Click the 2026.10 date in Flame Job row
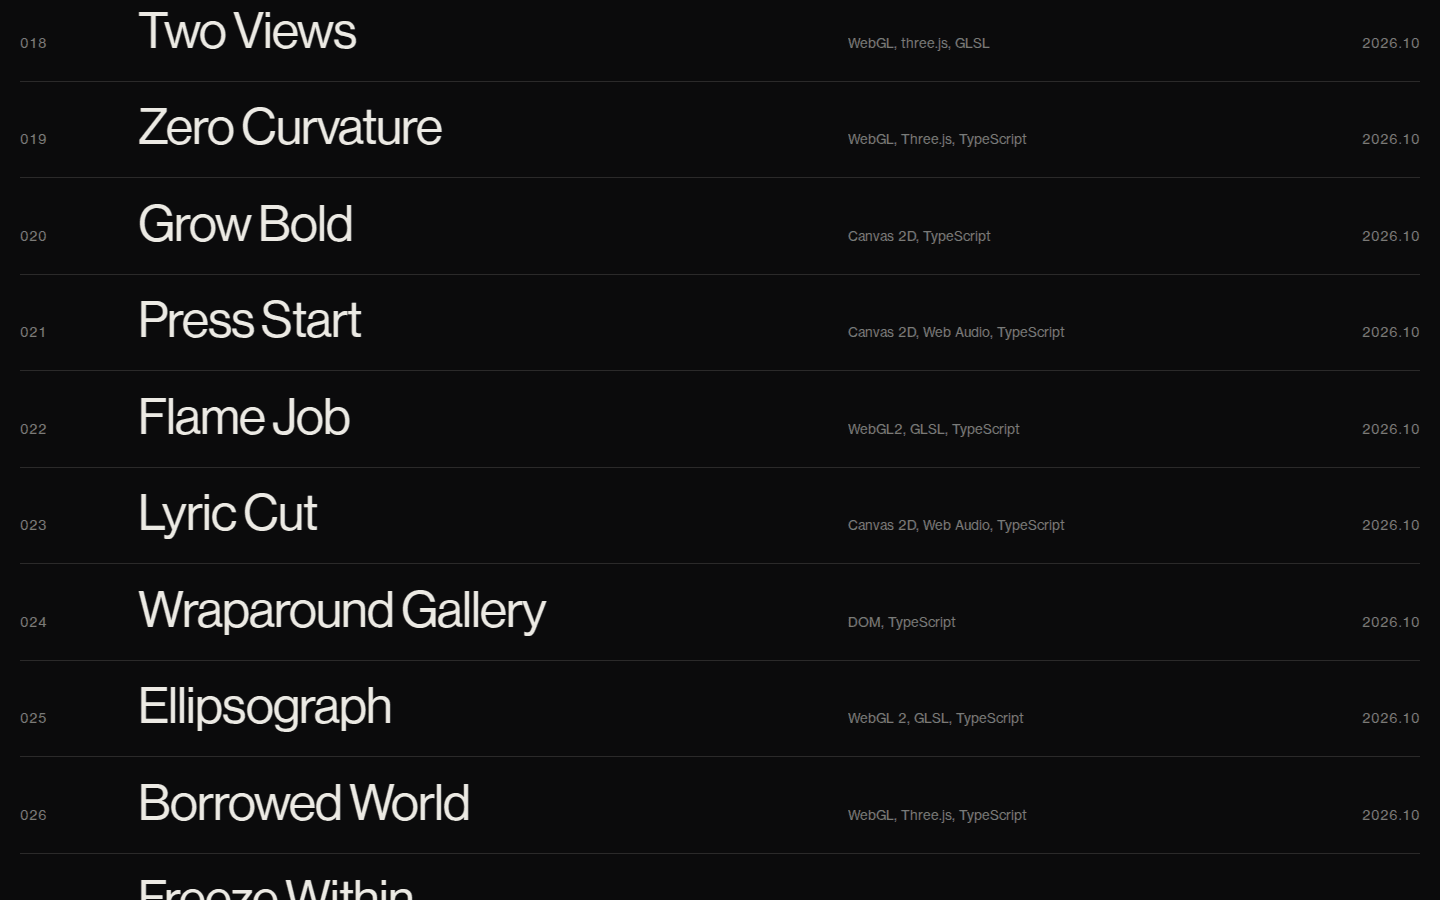The height and width of the screenshot is (900, 1440). (x=1390, y=429)
